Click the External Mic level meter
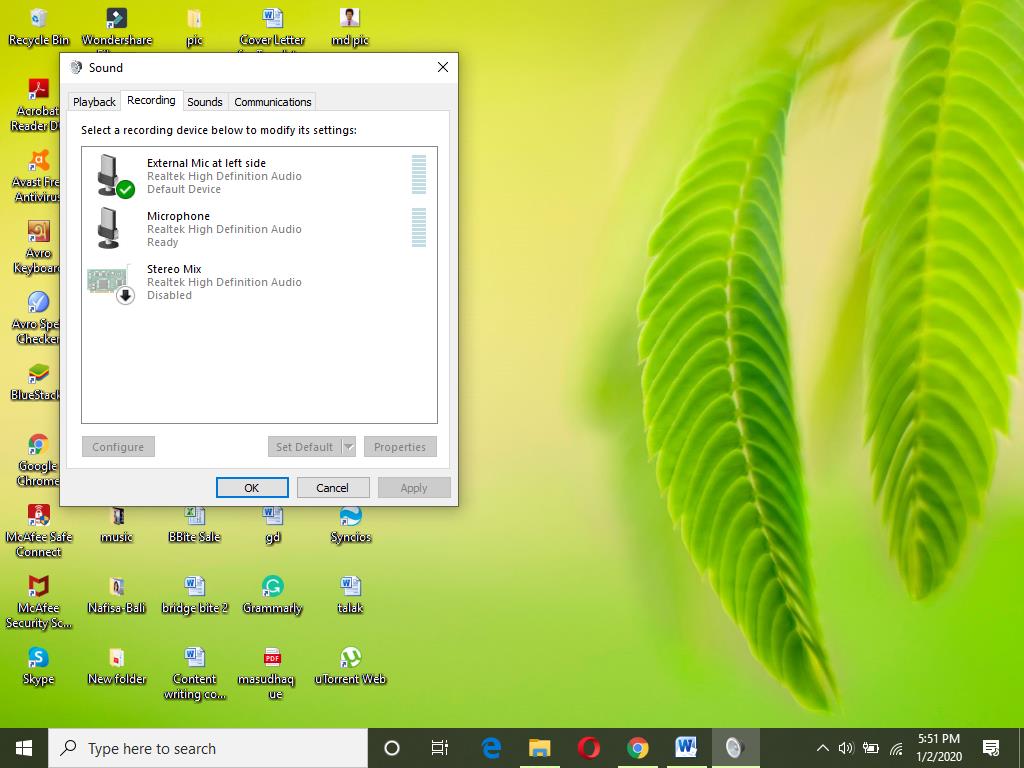This screenshot has height=768, width=1024. pyautogui.click(x=419, y=175)
